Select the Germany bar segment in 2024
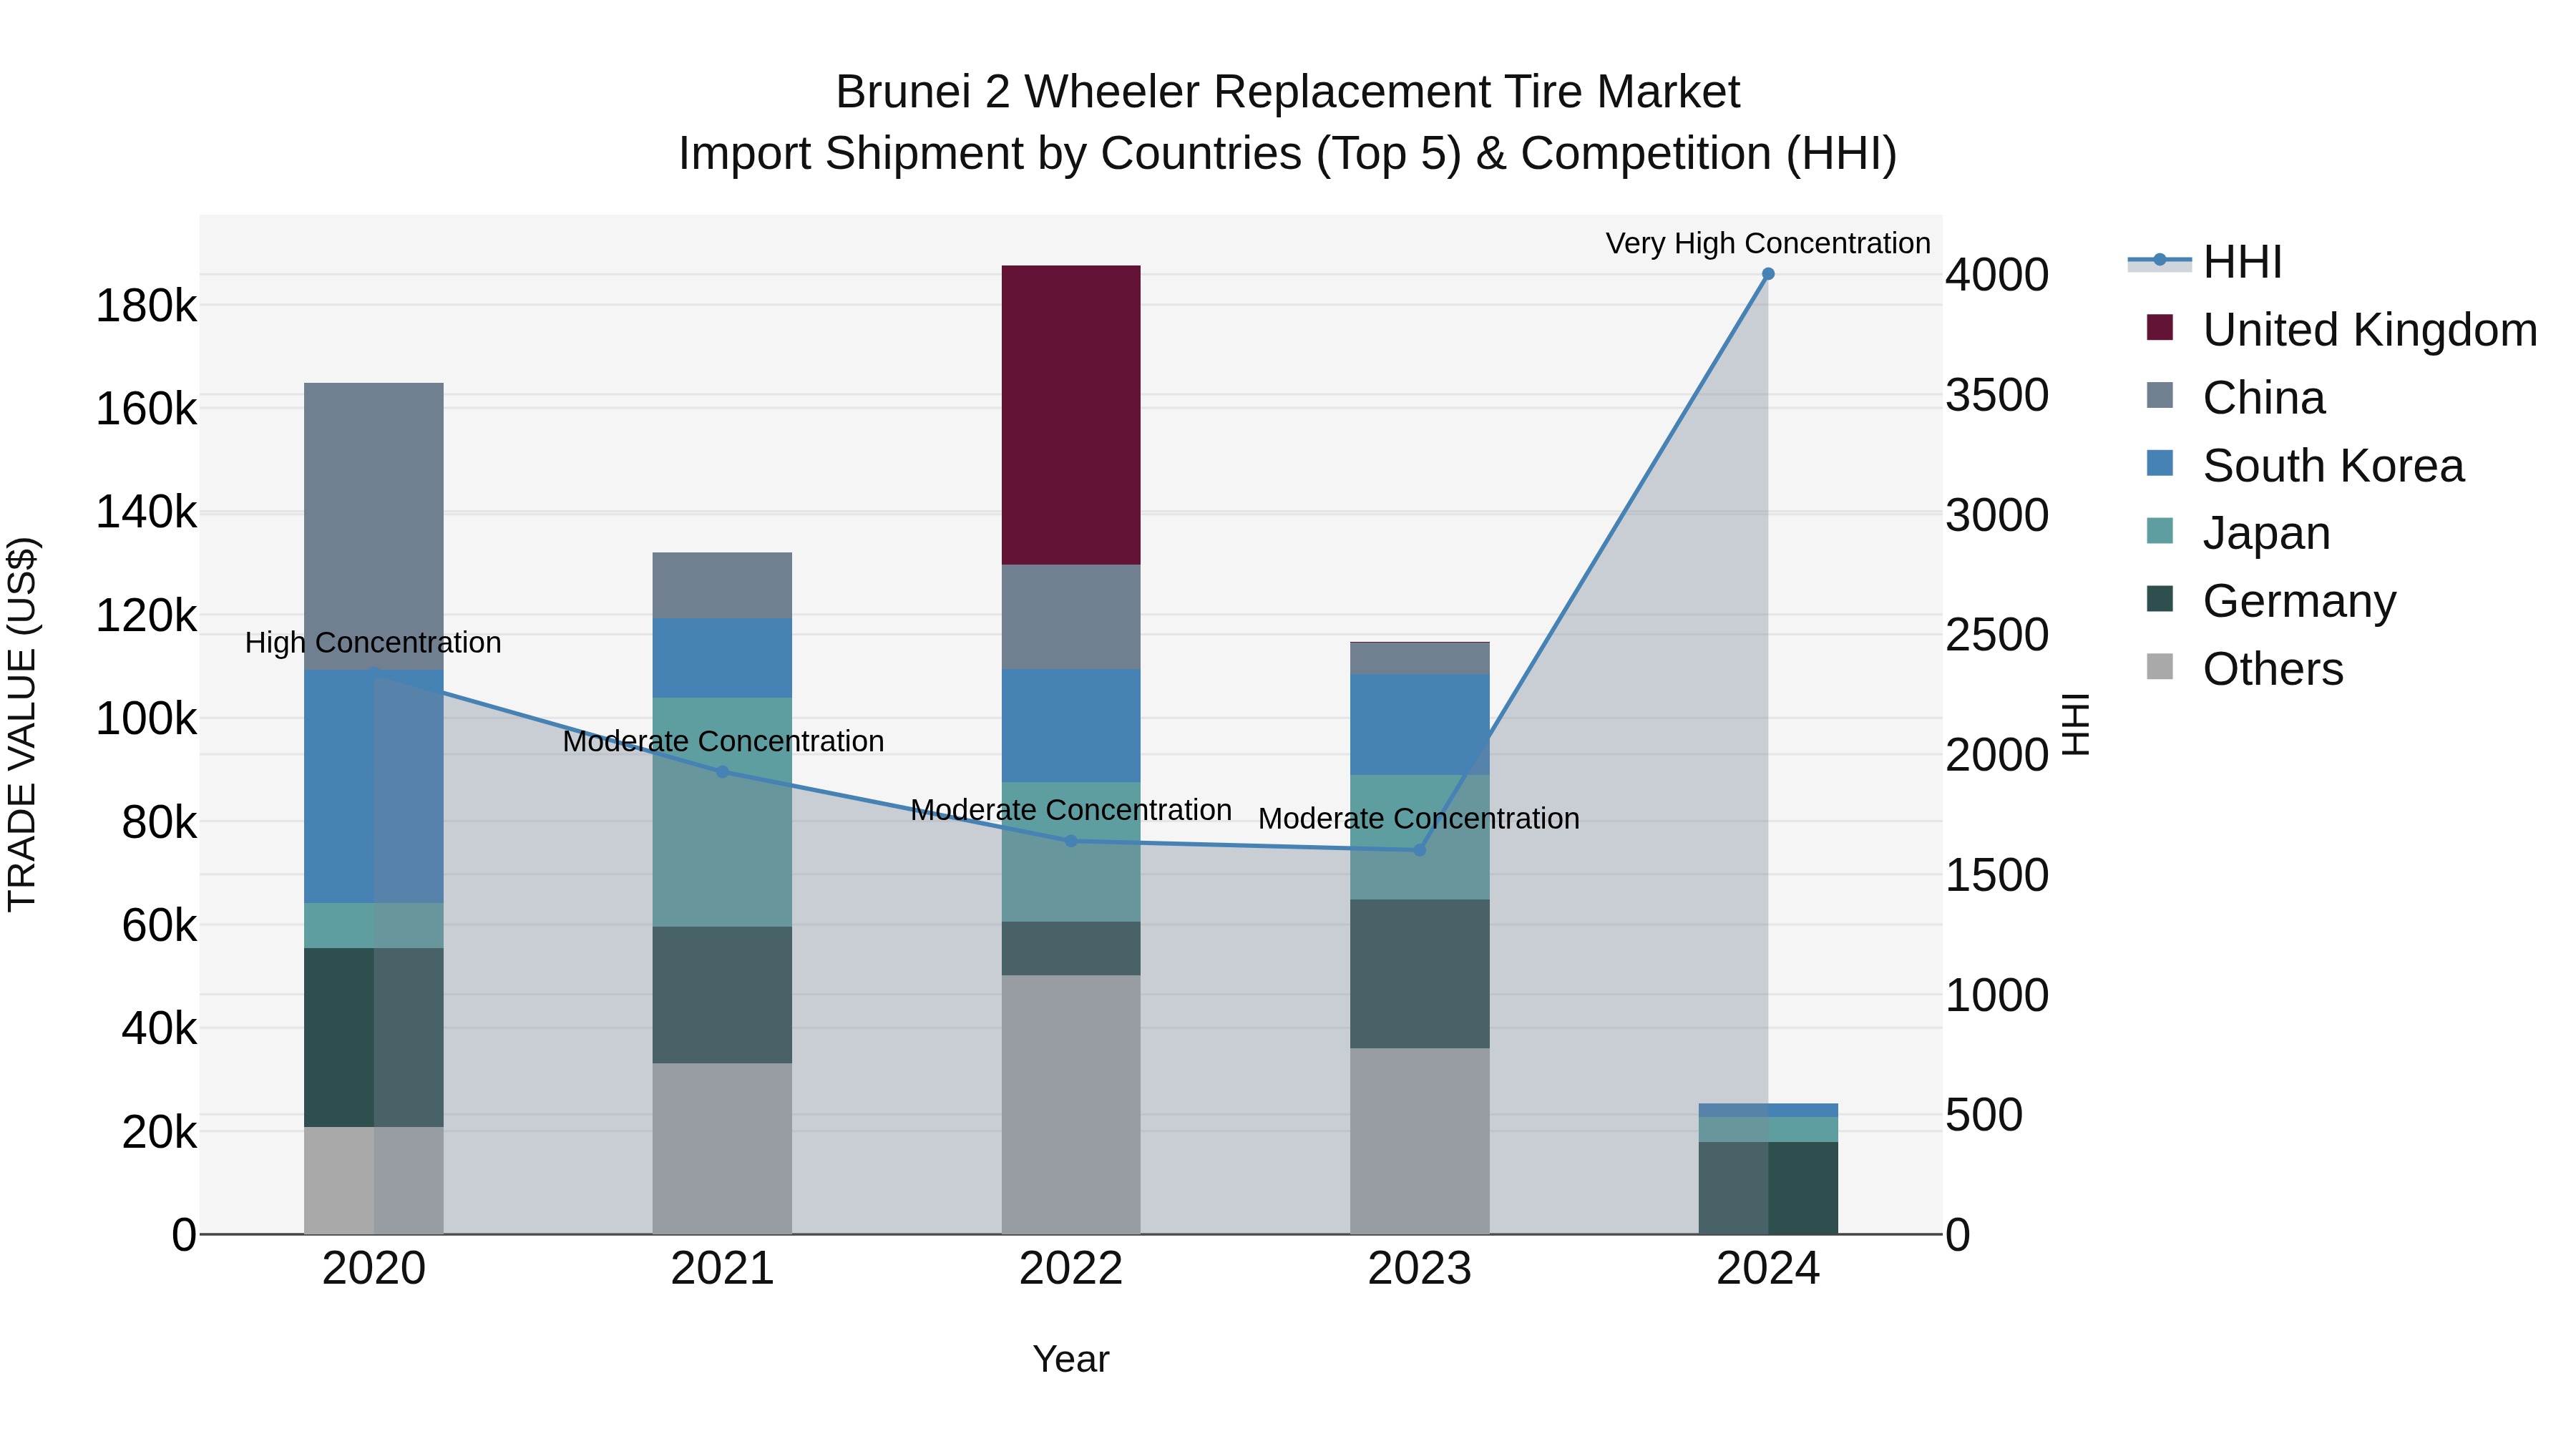2576x1449 pixels. [x=1768, y=1188]
